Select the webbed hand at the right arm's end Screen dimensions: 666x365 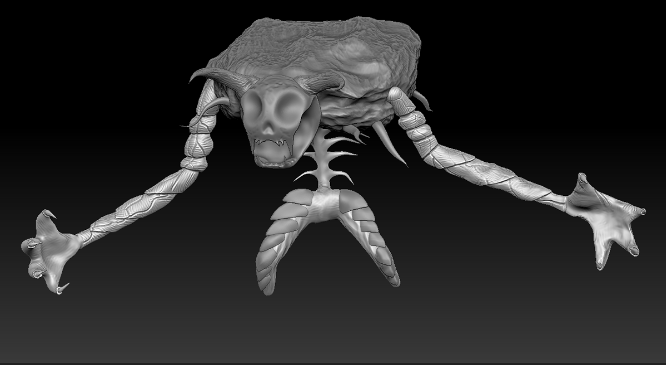(605, 220)
